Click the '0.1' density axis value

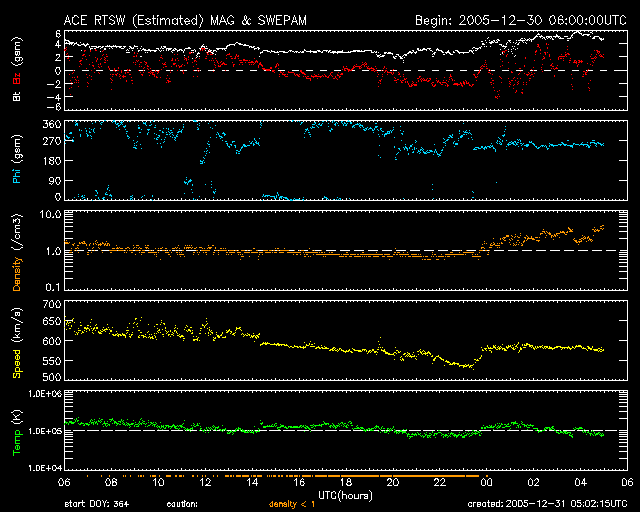(x=53, y=287)
